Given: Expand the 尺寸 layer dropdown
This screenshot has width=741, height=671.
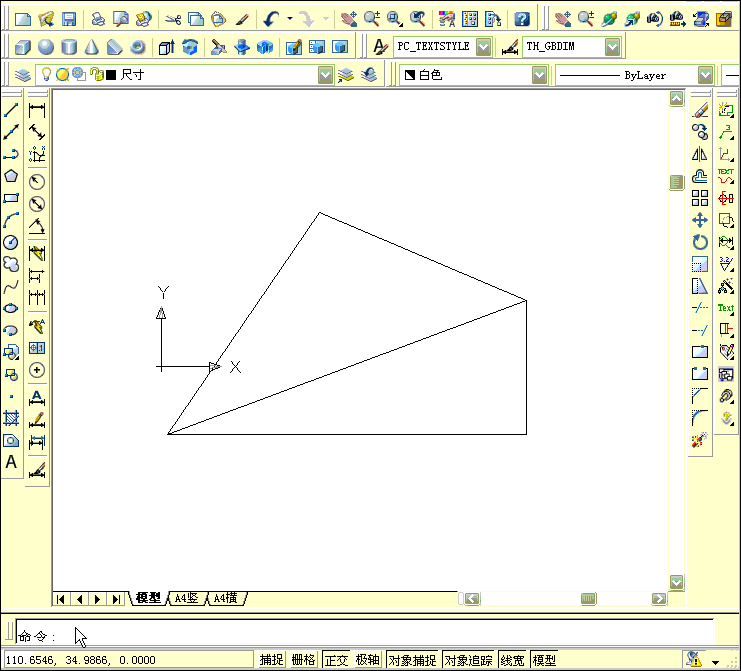Looking at the screenshot, I should pyautogui.click(x=325, y=75).
